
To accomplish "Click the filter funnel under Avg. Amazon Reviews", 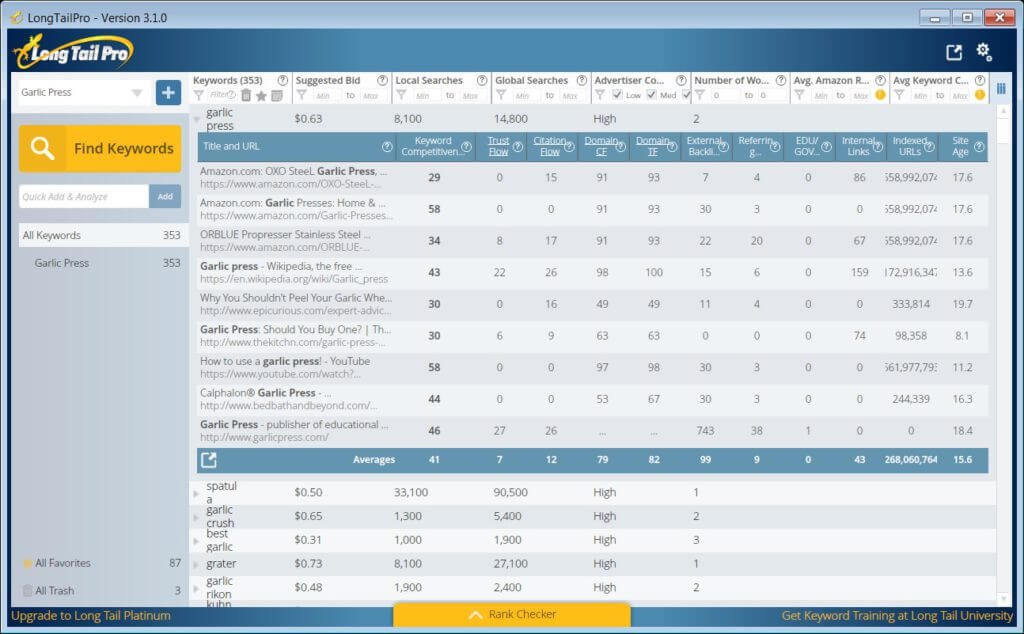I will pos(799,95).
